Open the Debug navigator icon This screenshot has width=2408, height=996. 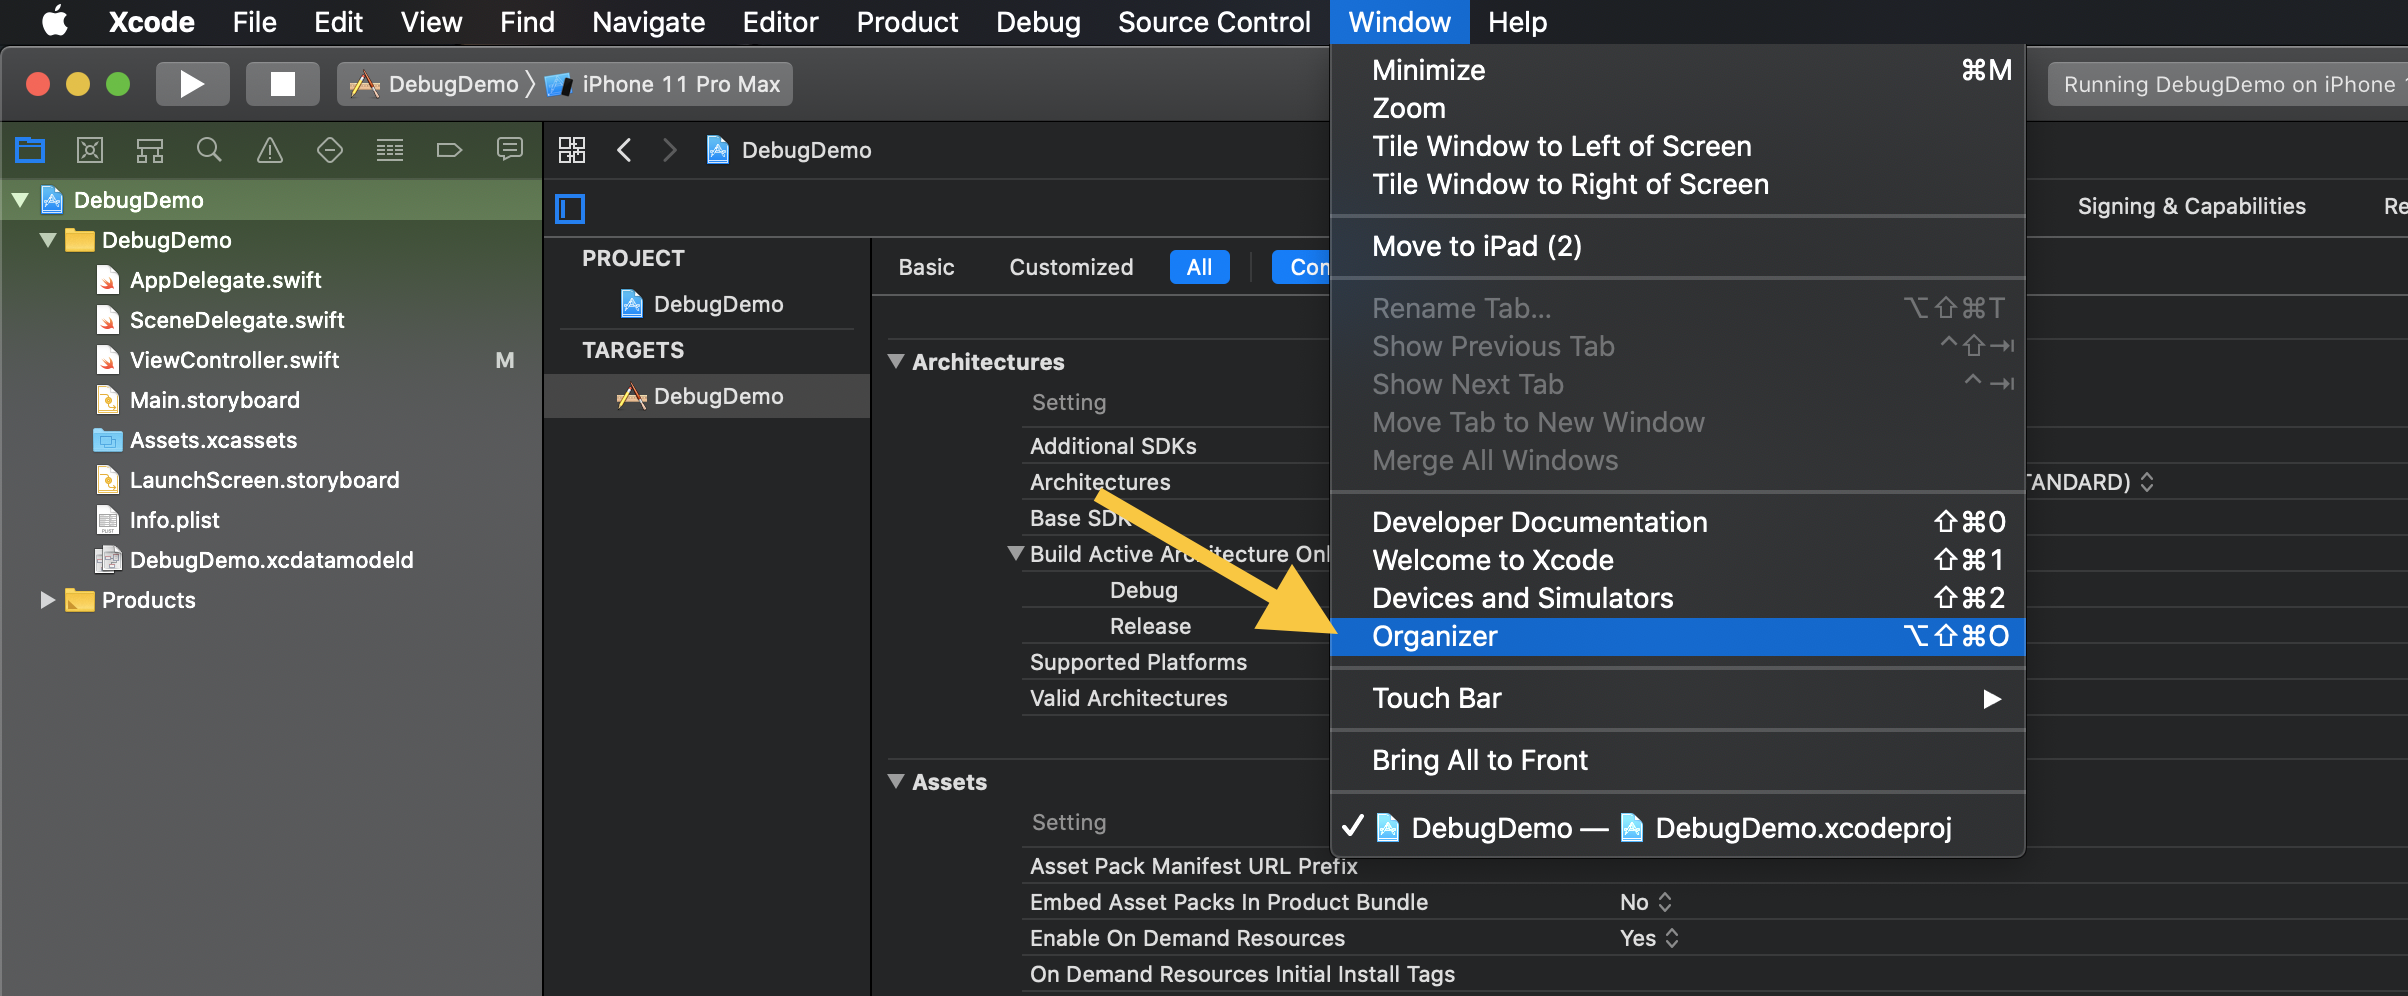390,150
